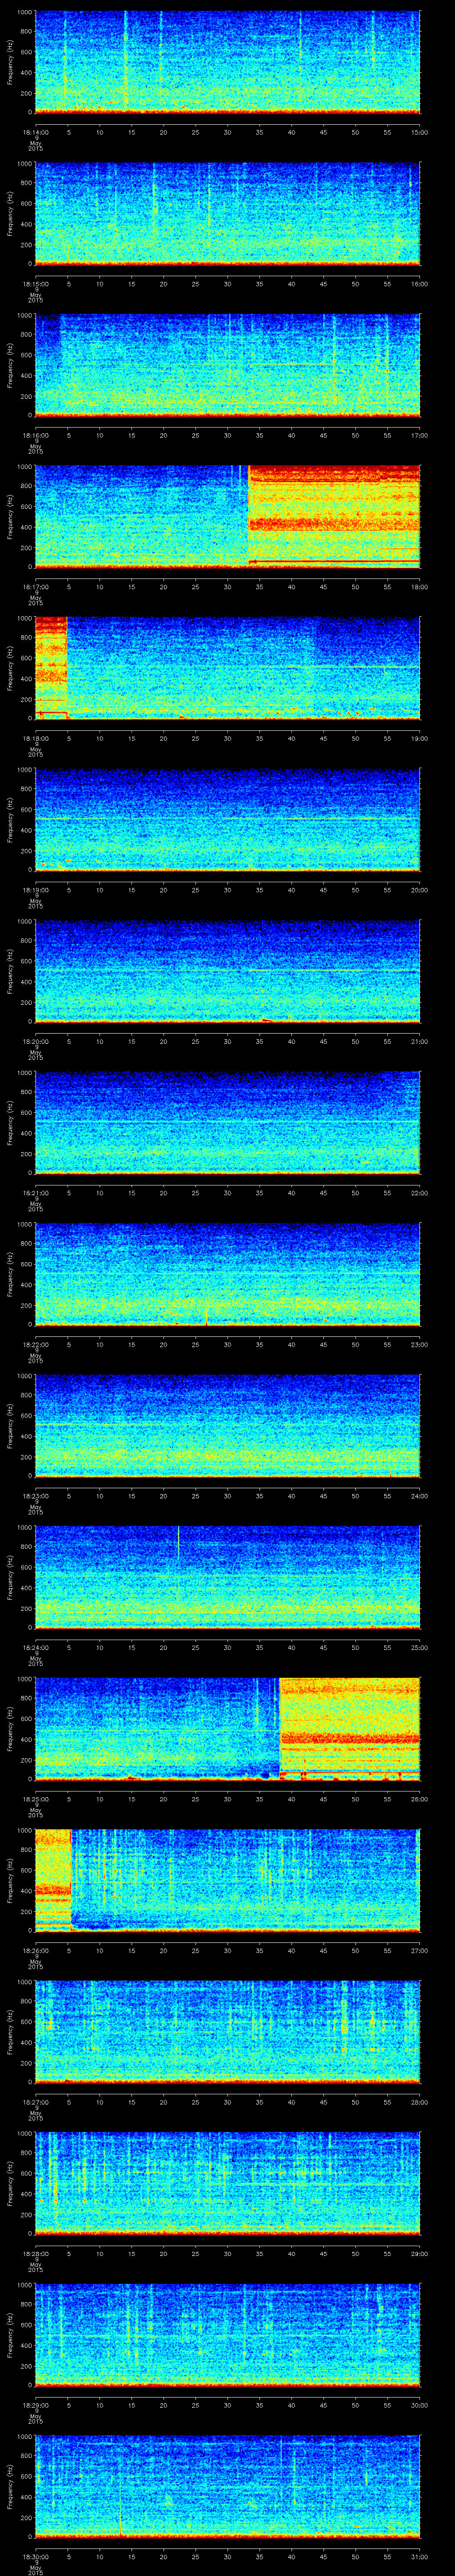The height and width of the screenshot is (2576, 455).
Task: Click the spectrogram panel starting at 18:14:00
Action: [x=228, y=62]
